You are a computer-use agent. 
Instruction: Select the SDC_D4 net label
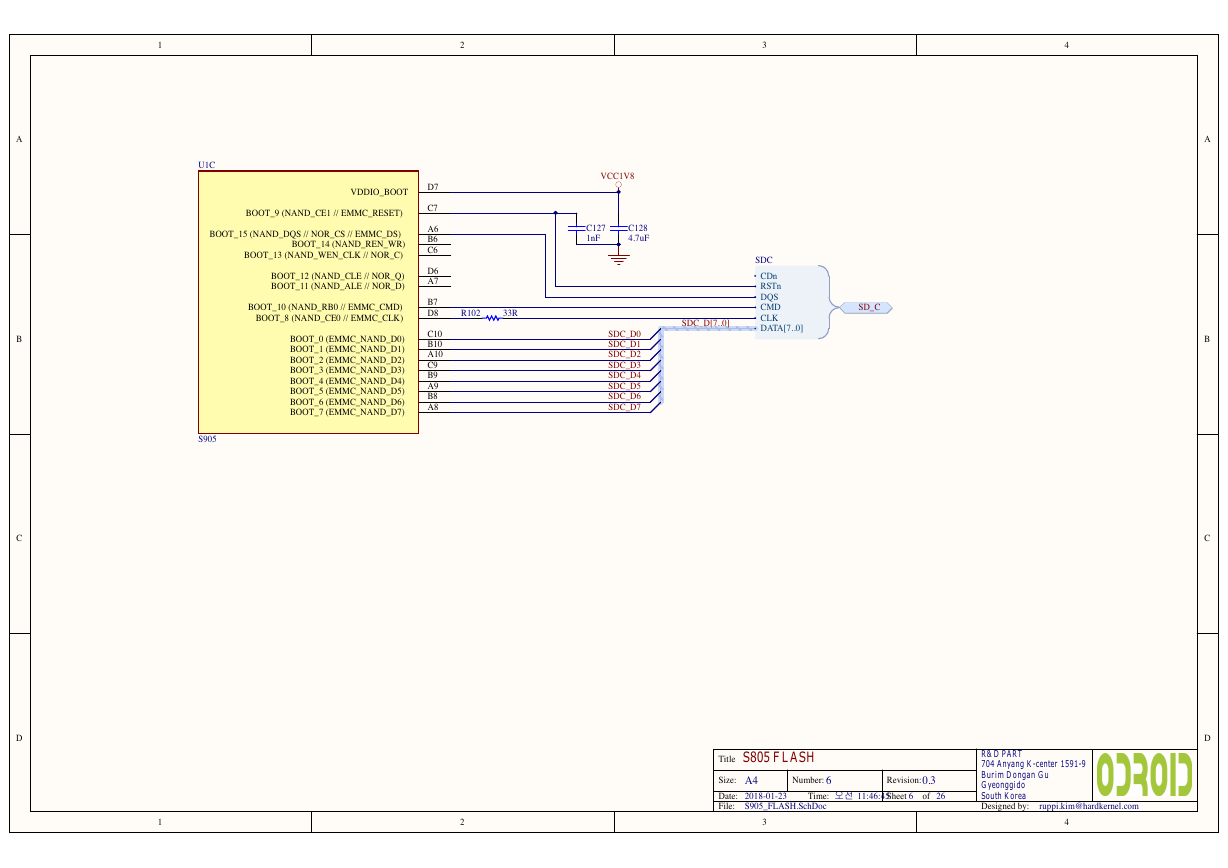[625, 376]
